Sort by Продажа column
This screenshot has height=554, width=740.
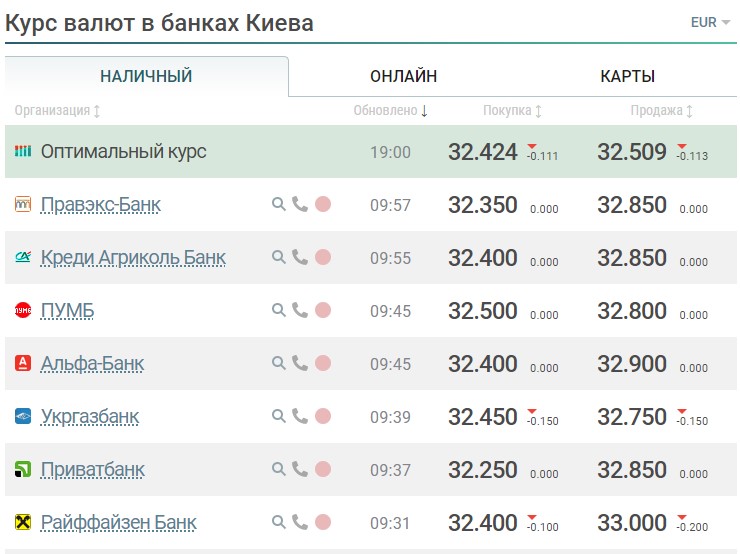pyautogui.click(x=662, y=110)
